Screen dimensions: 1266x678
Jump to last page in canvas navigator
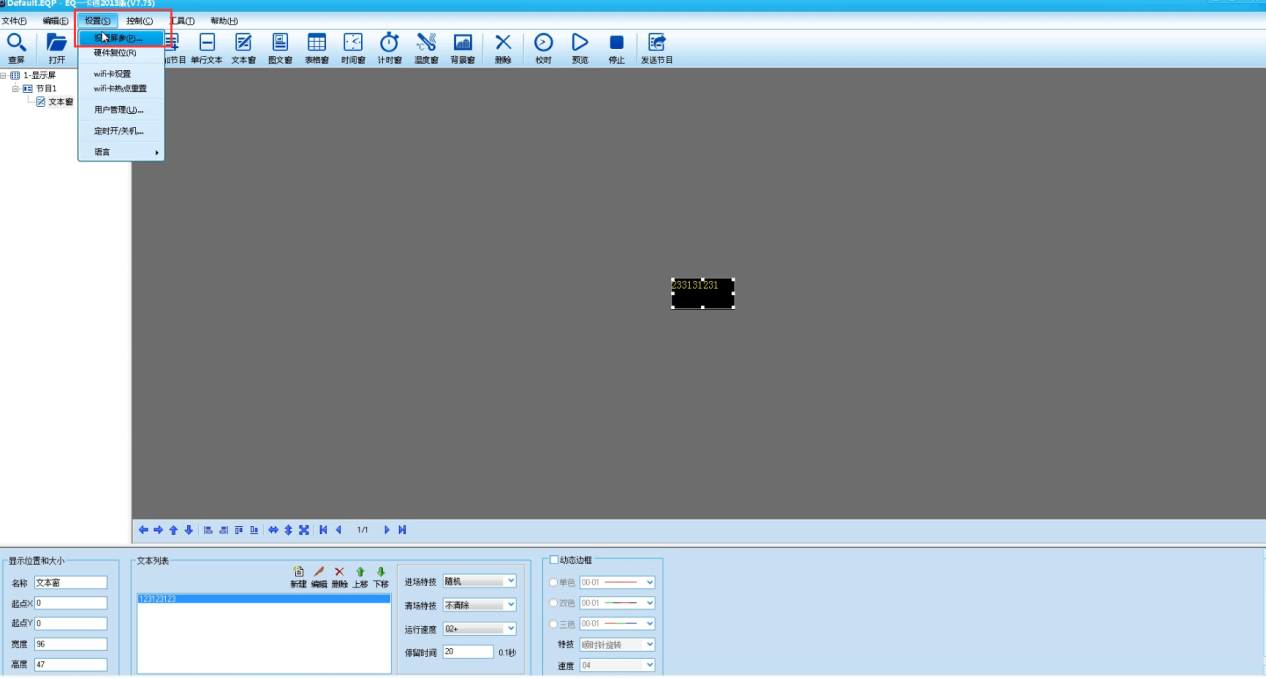pos(402,530)
